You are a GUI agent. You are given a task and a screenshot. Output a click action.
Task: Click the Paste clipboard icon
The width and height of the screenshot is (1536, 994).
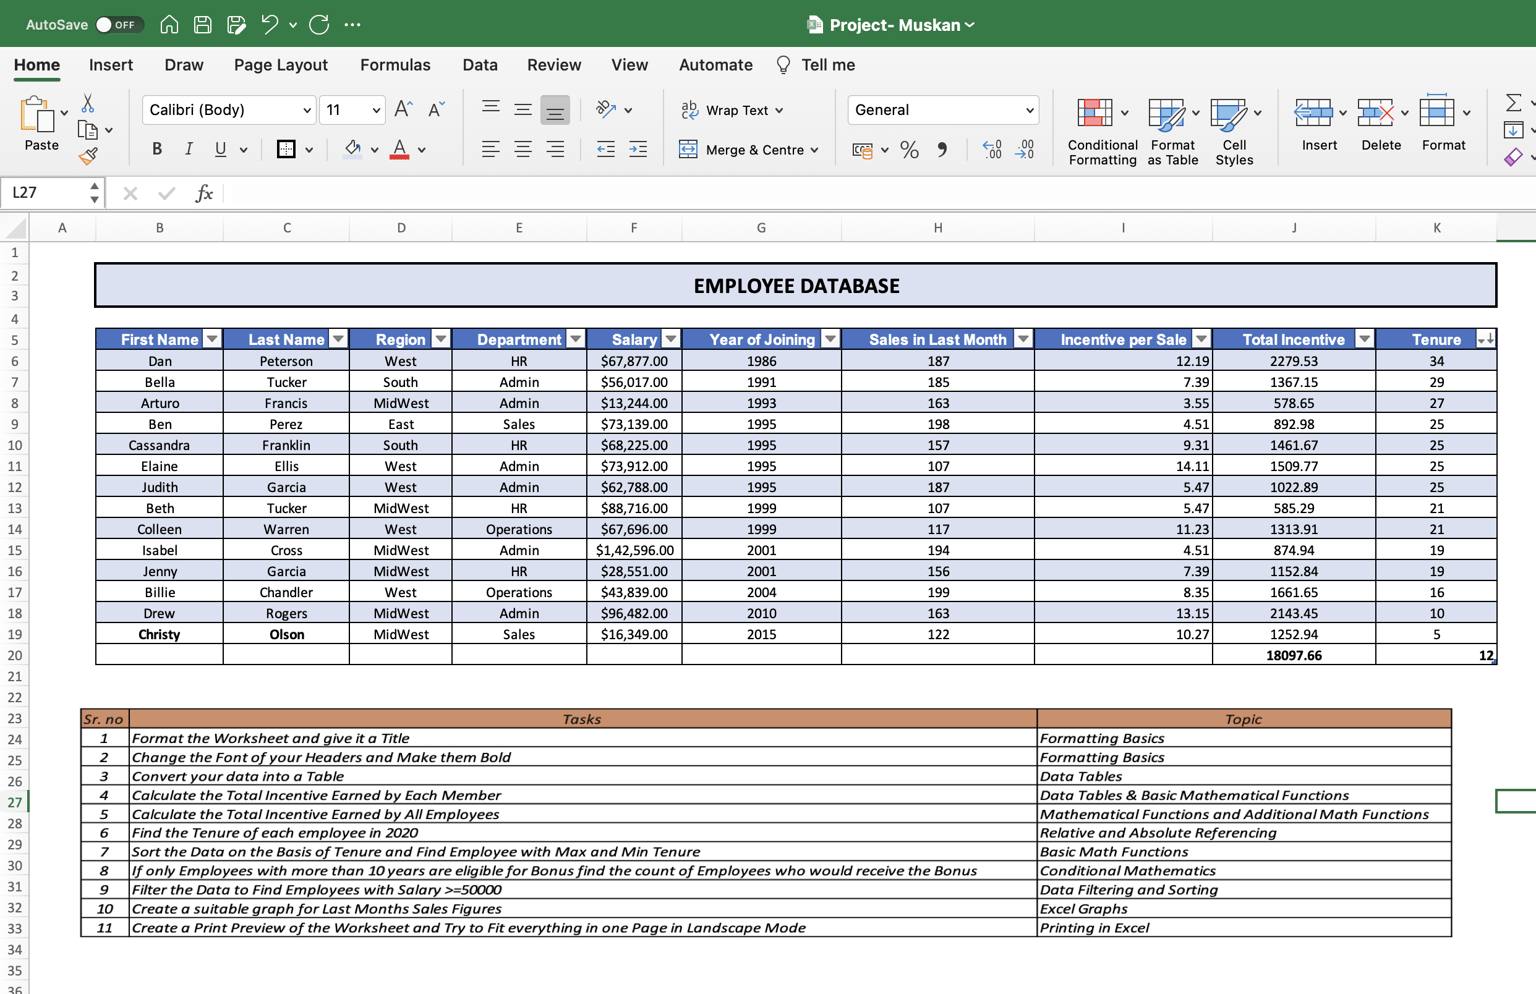tap(38, 115)
